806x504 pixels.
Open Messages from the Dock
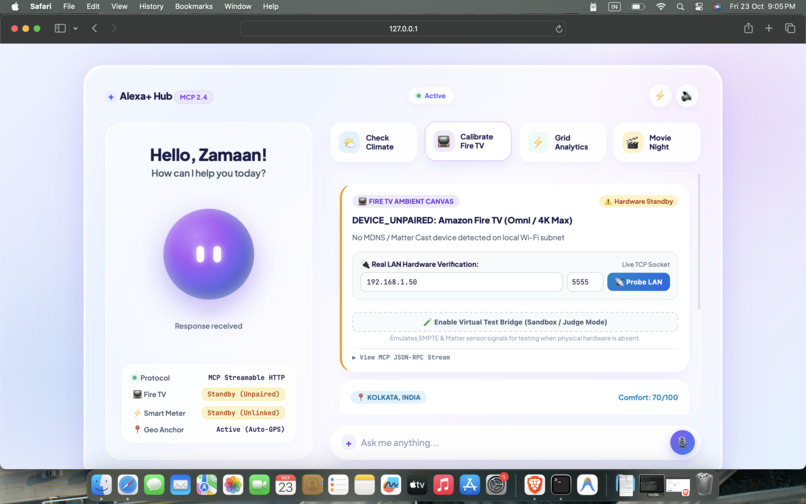(154, 484)
